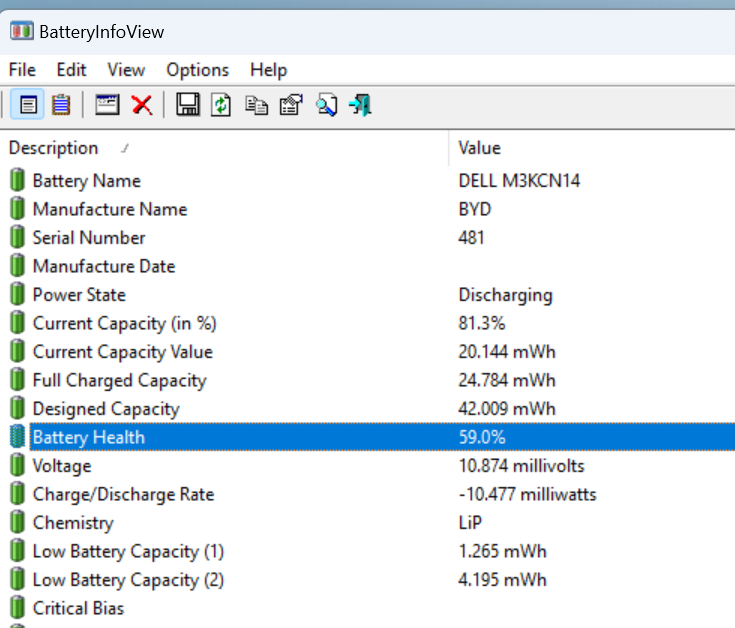Click the Discharging power state value

505,295
